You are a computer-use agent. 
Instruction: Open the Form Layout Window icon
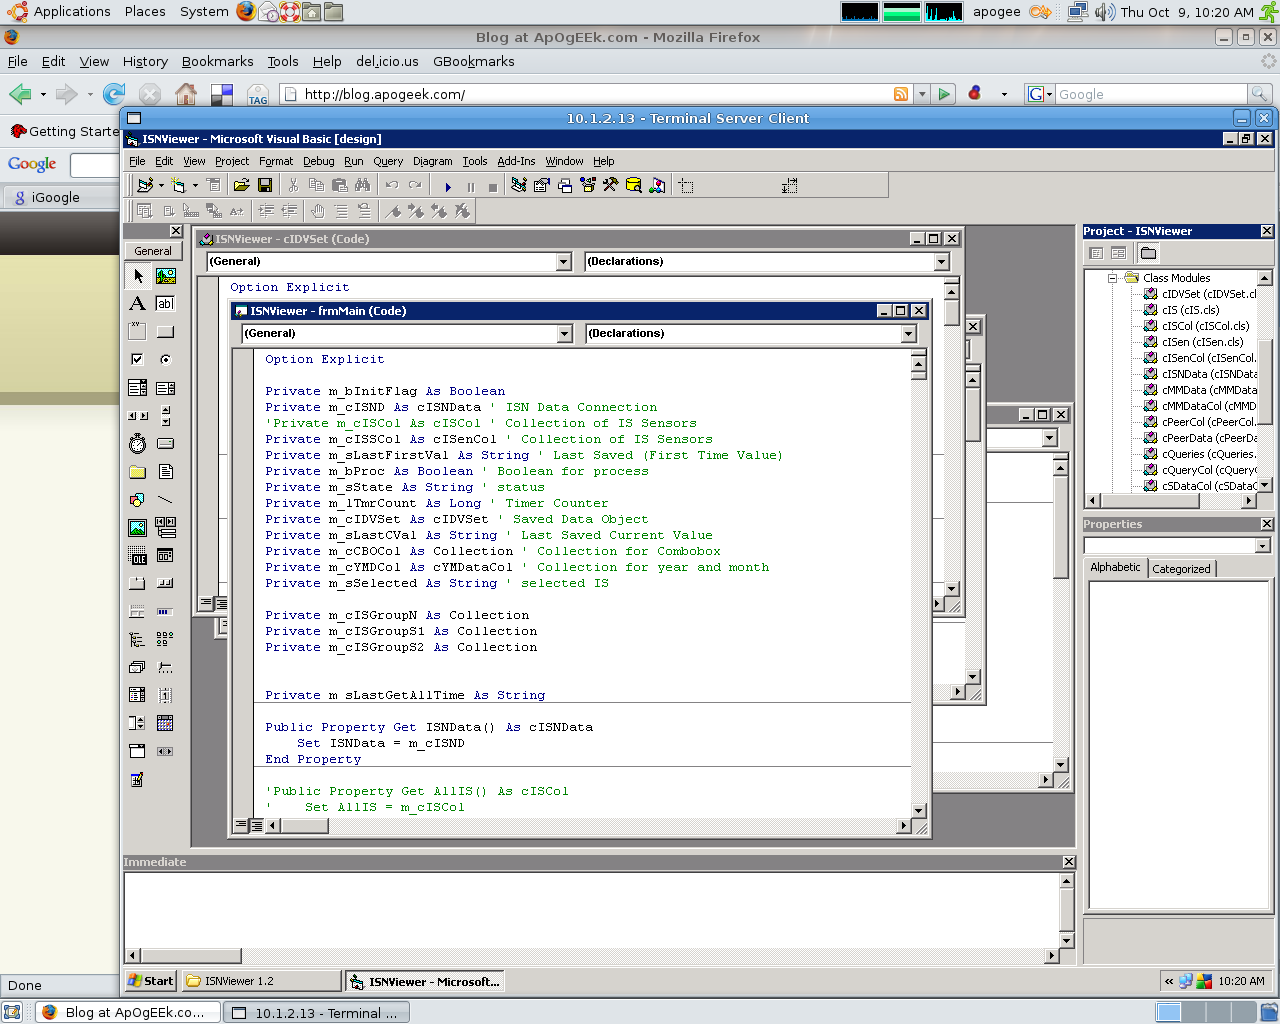coord(565,185)
